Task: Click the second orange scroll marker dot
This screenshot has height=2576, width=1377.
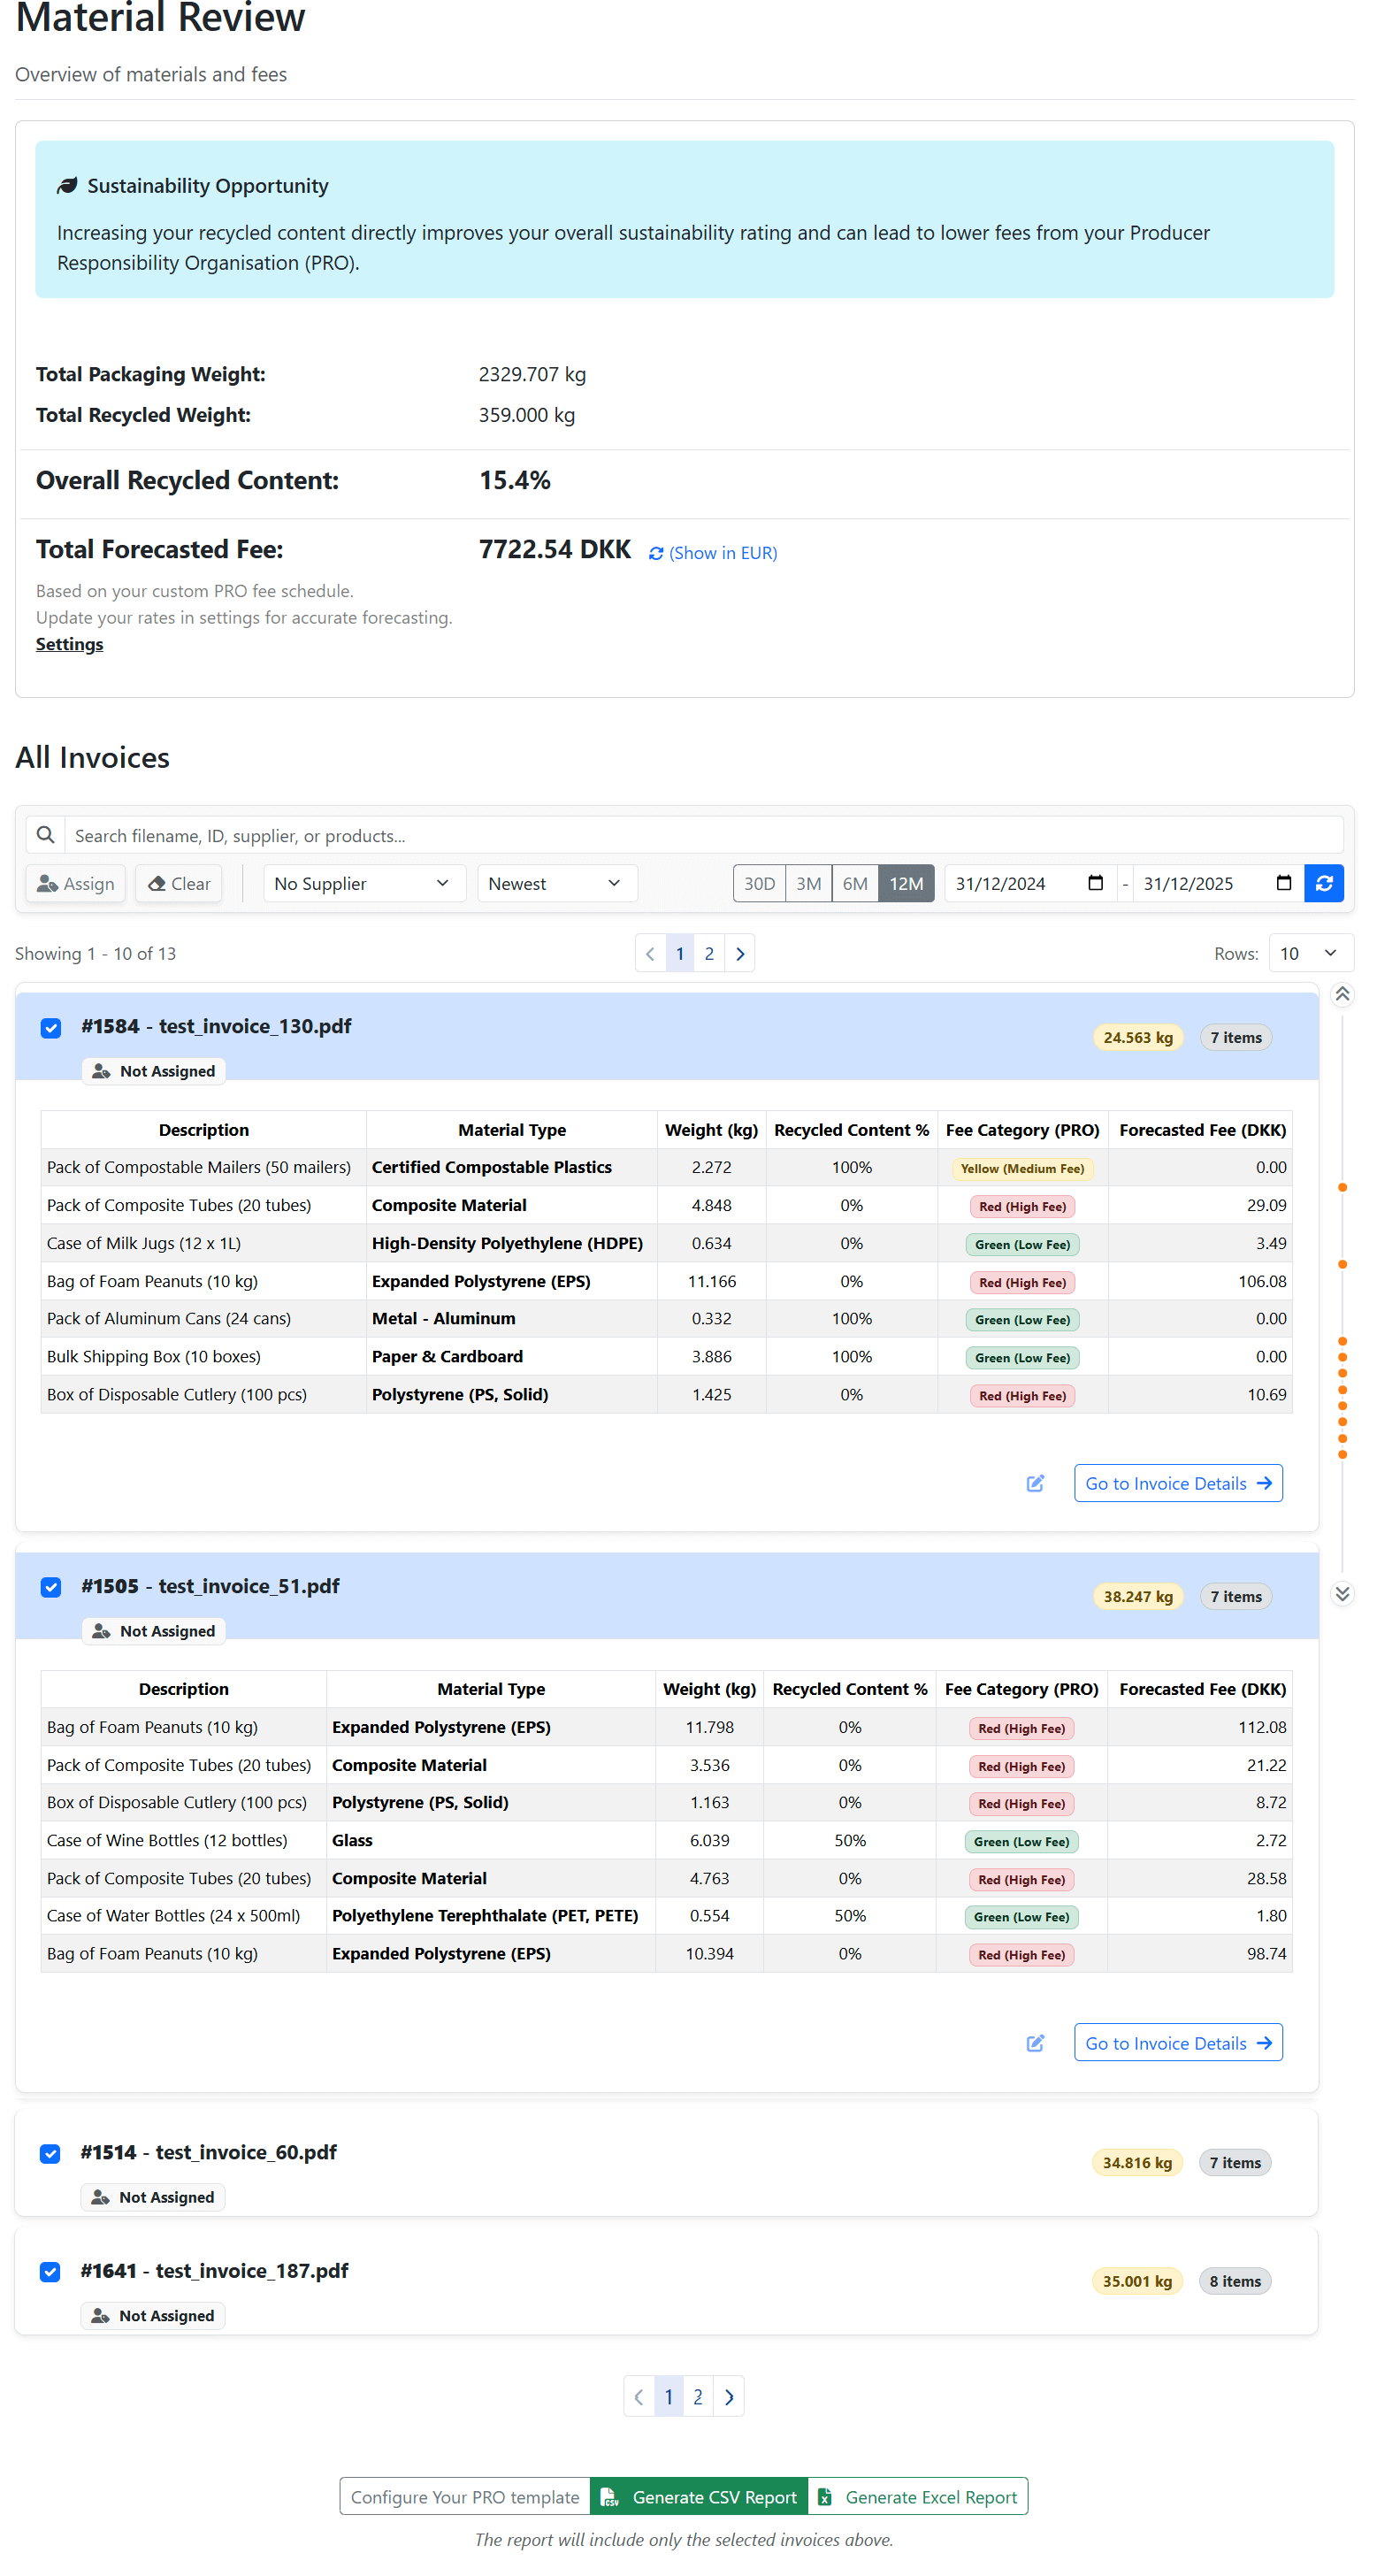Action: [x=1342, y=1265]
